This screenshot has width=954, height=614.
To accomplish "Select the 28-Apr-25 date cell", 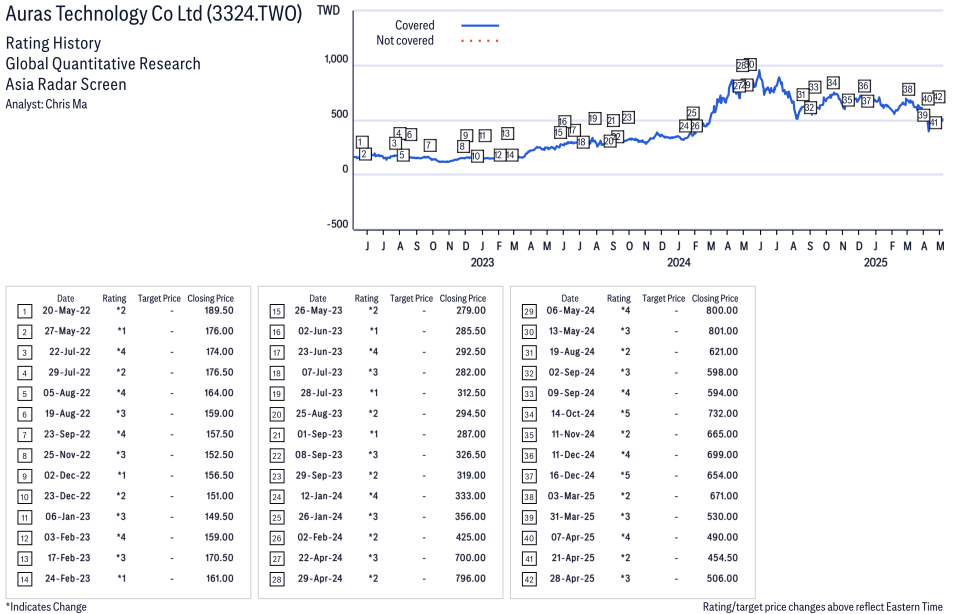I will 572,579.
